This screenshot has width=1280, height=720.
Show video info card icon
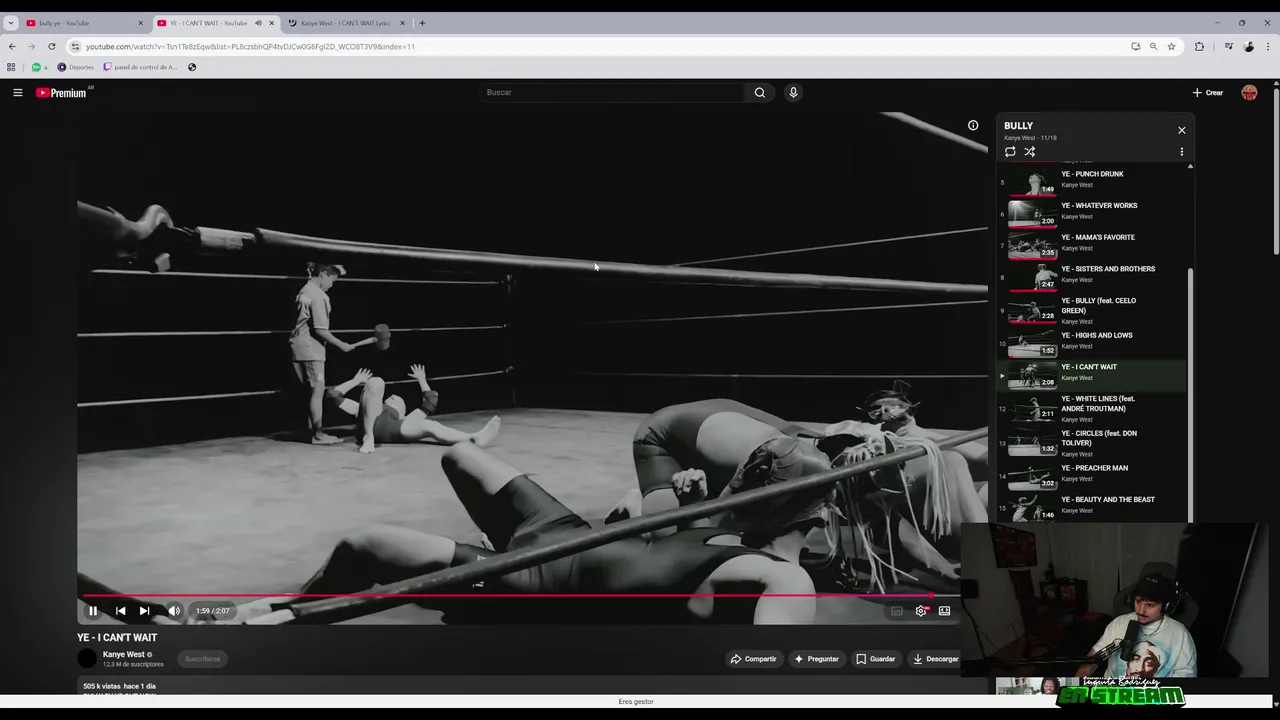973,125
